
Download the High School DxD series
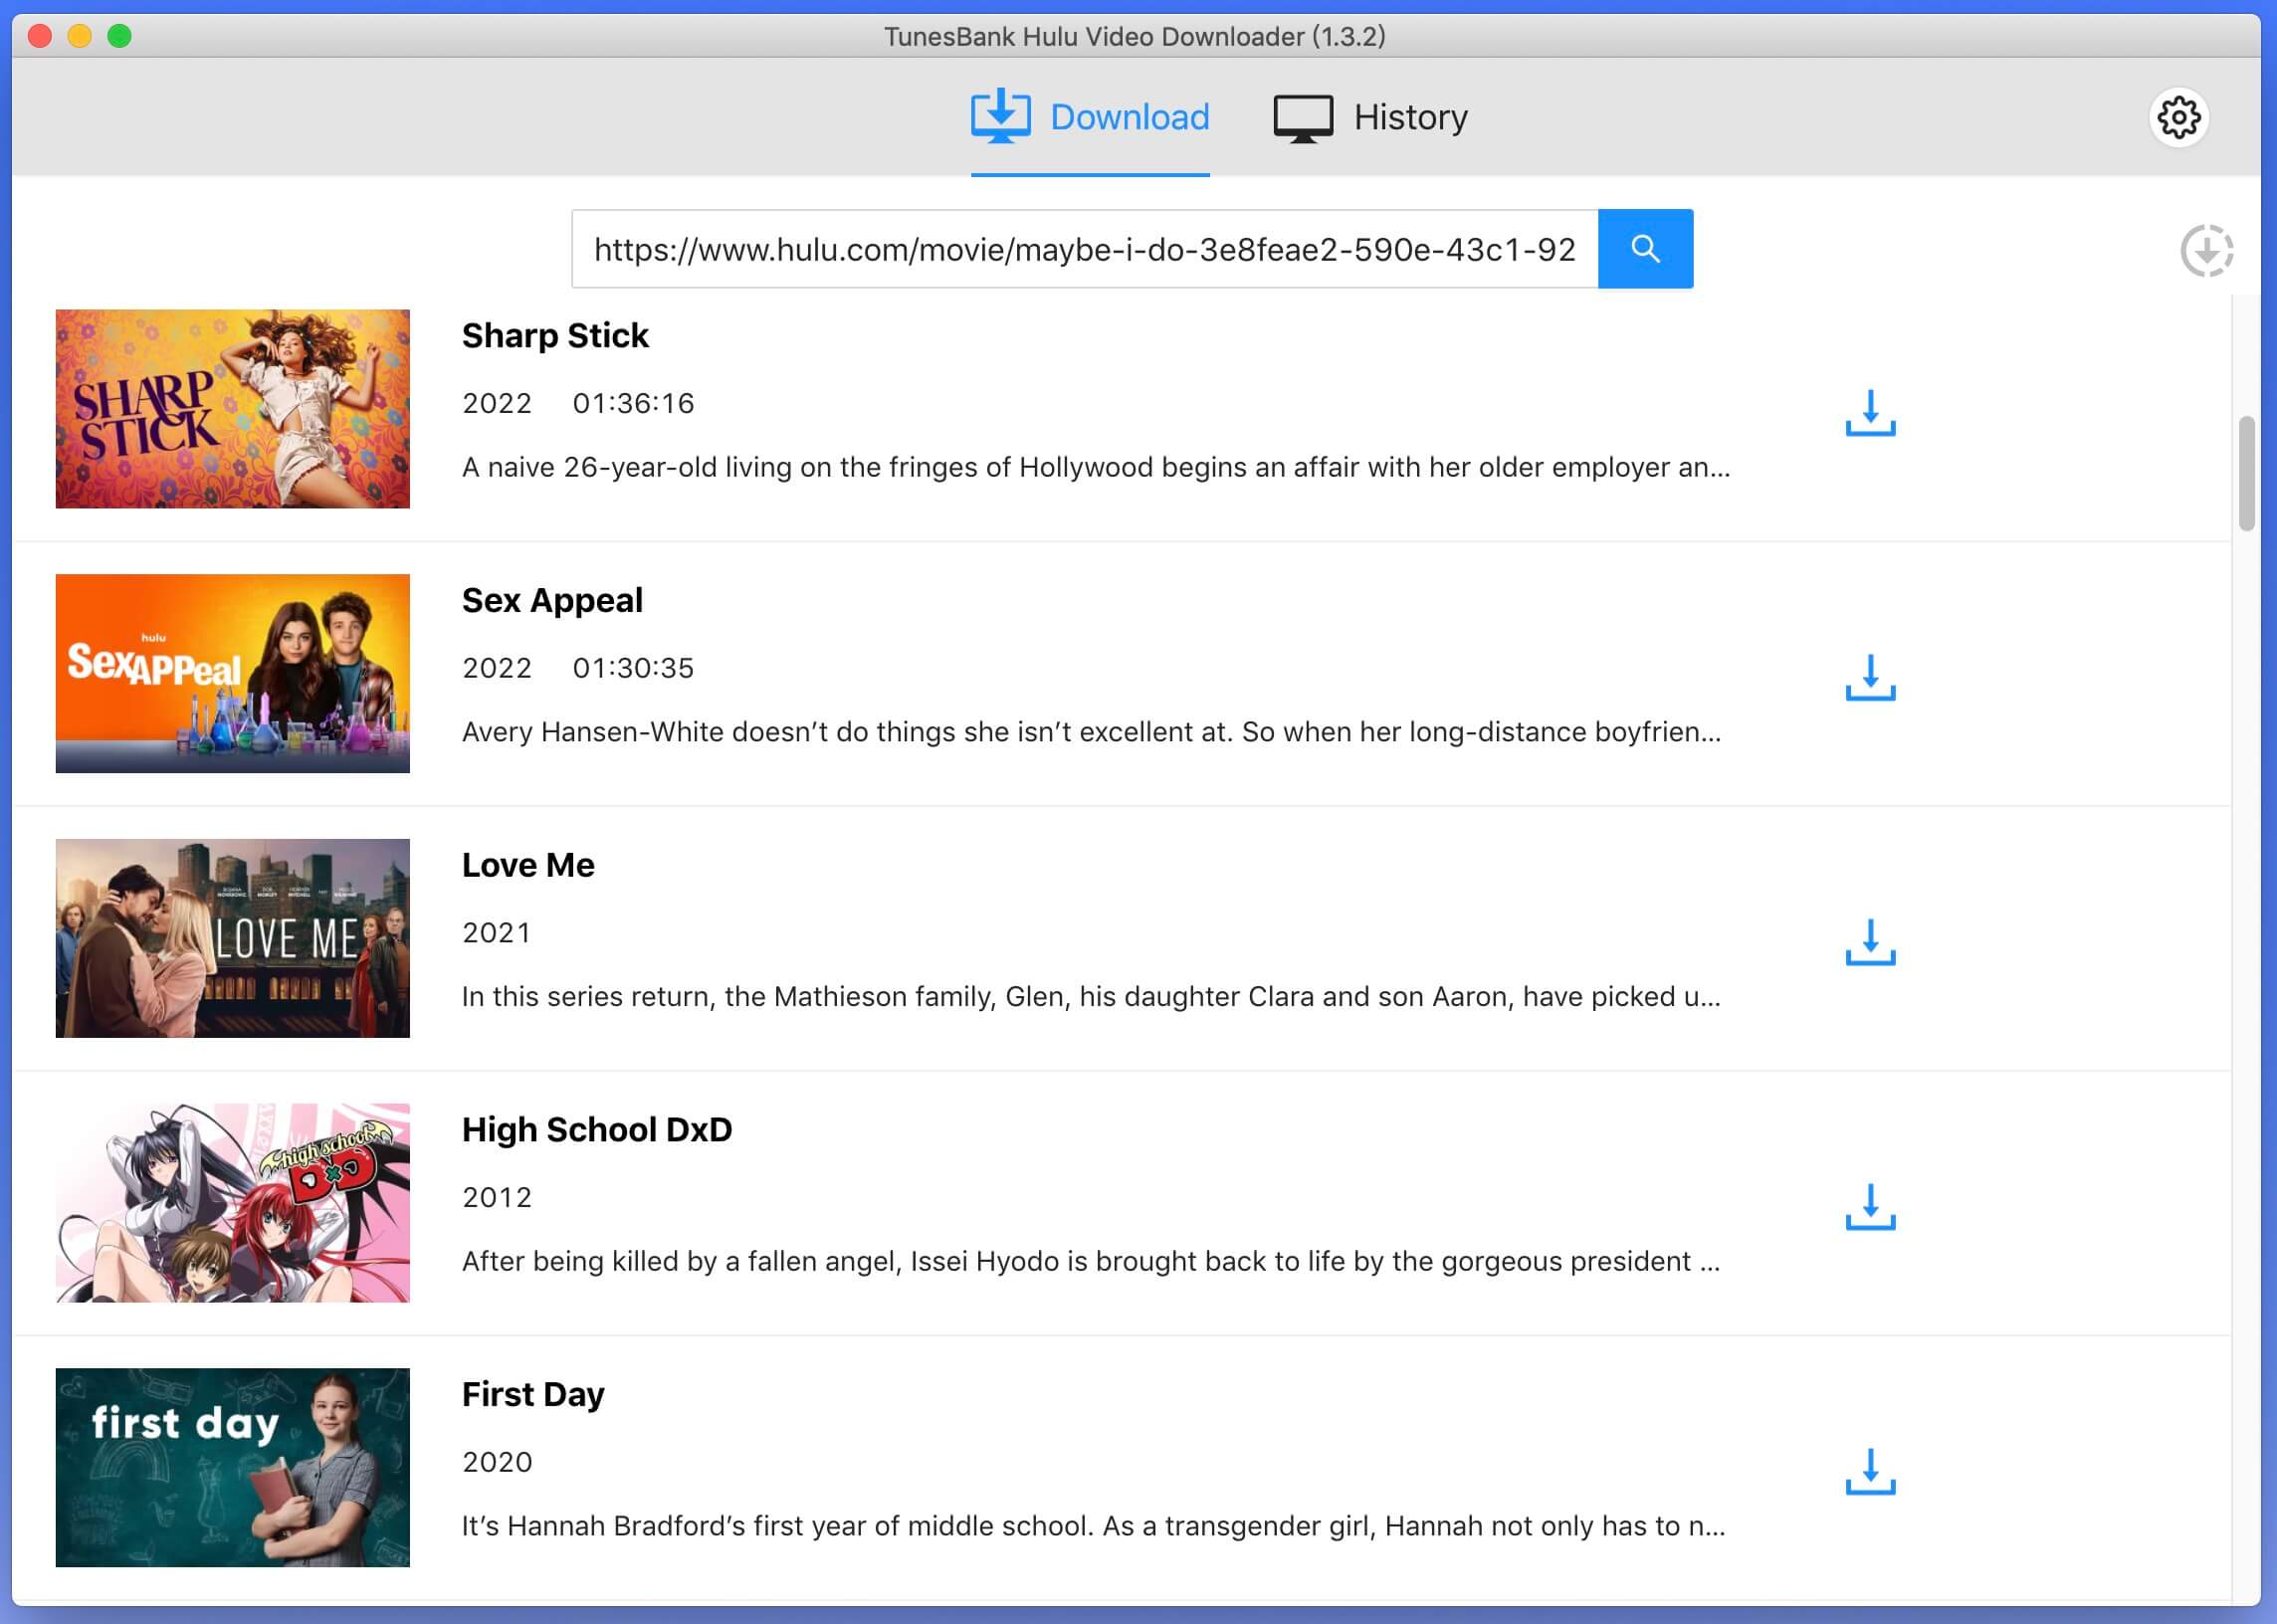click(x=1870, y=1207)
